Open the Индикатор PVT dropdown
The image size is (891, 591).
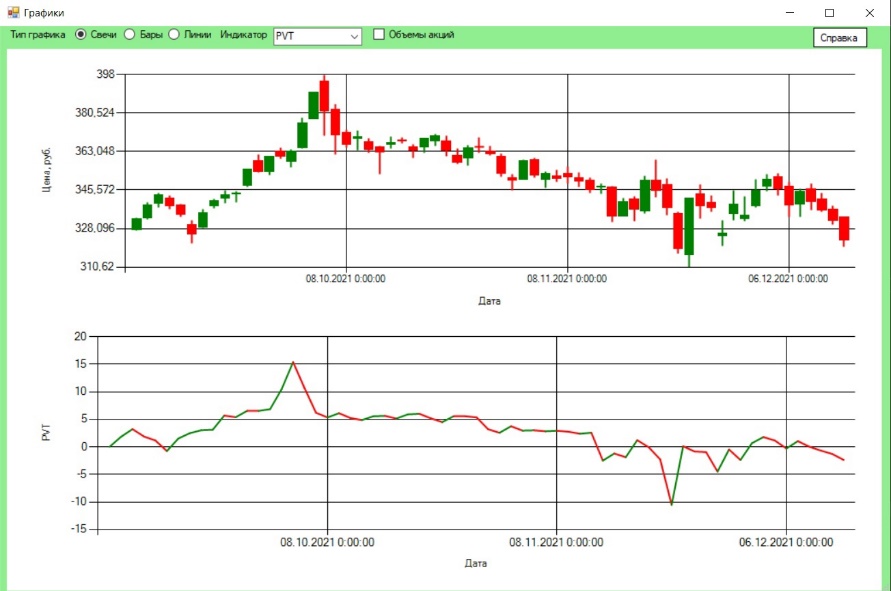(317, 36)
